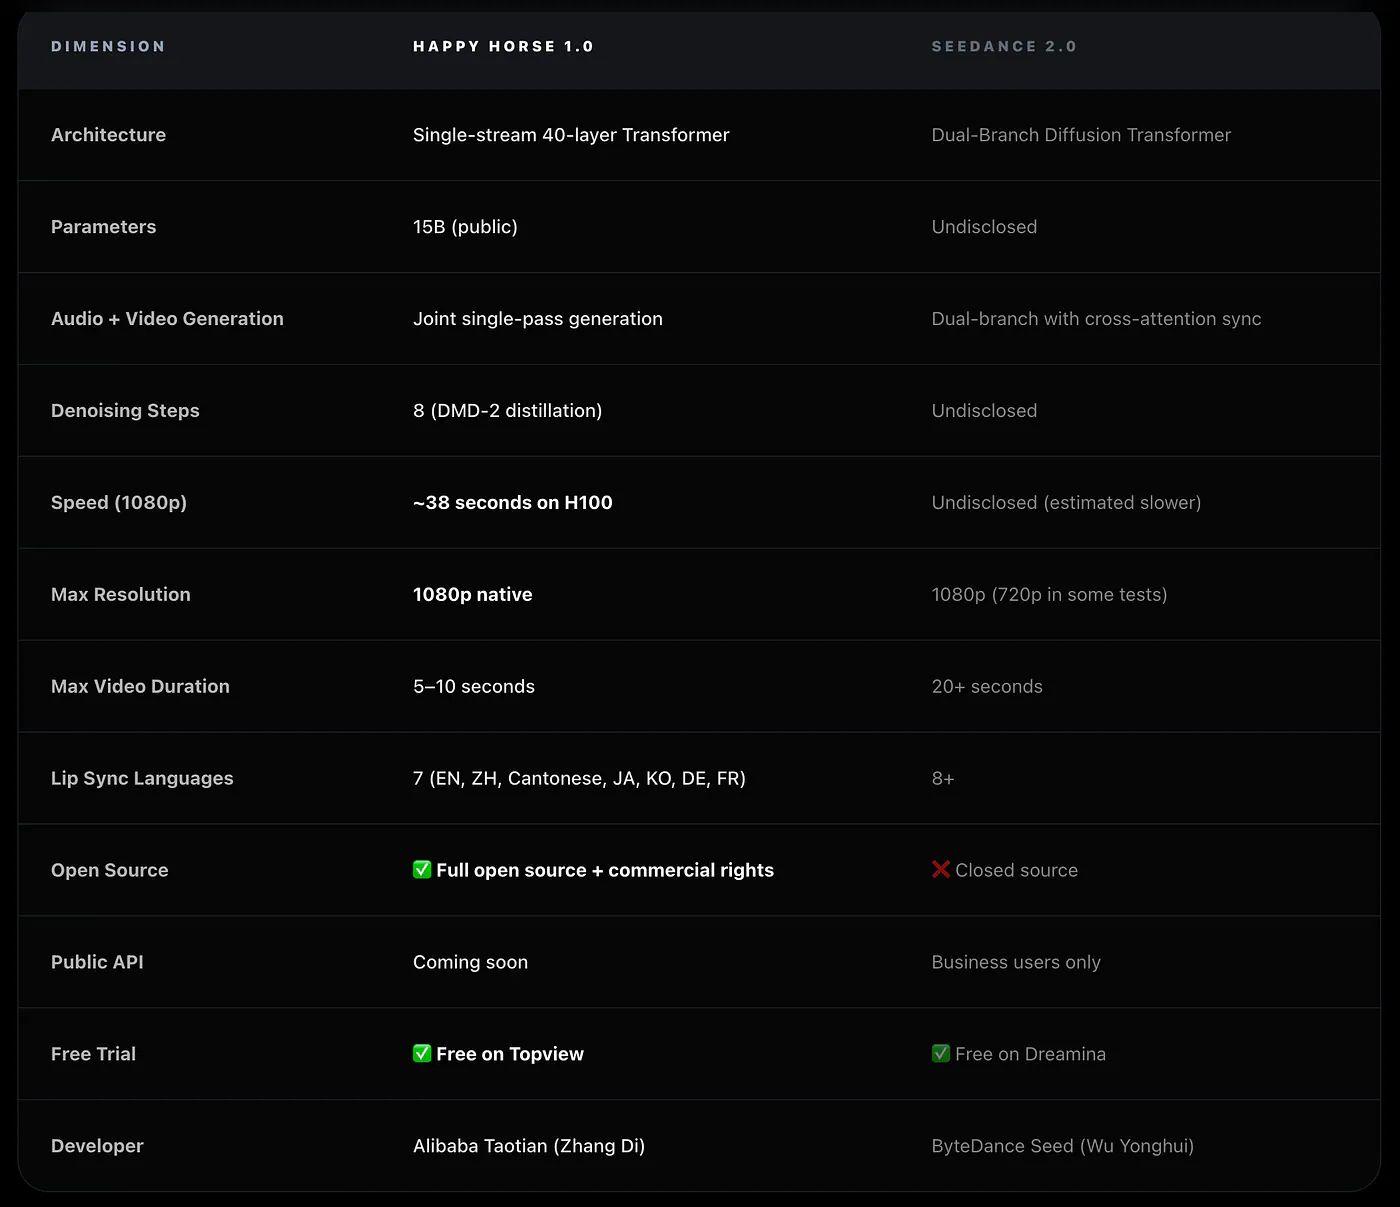This screenshot has width=1400, height=1207.
Task: Click the green checkmark beside Free on Topview
Action: click(422, 1053)
